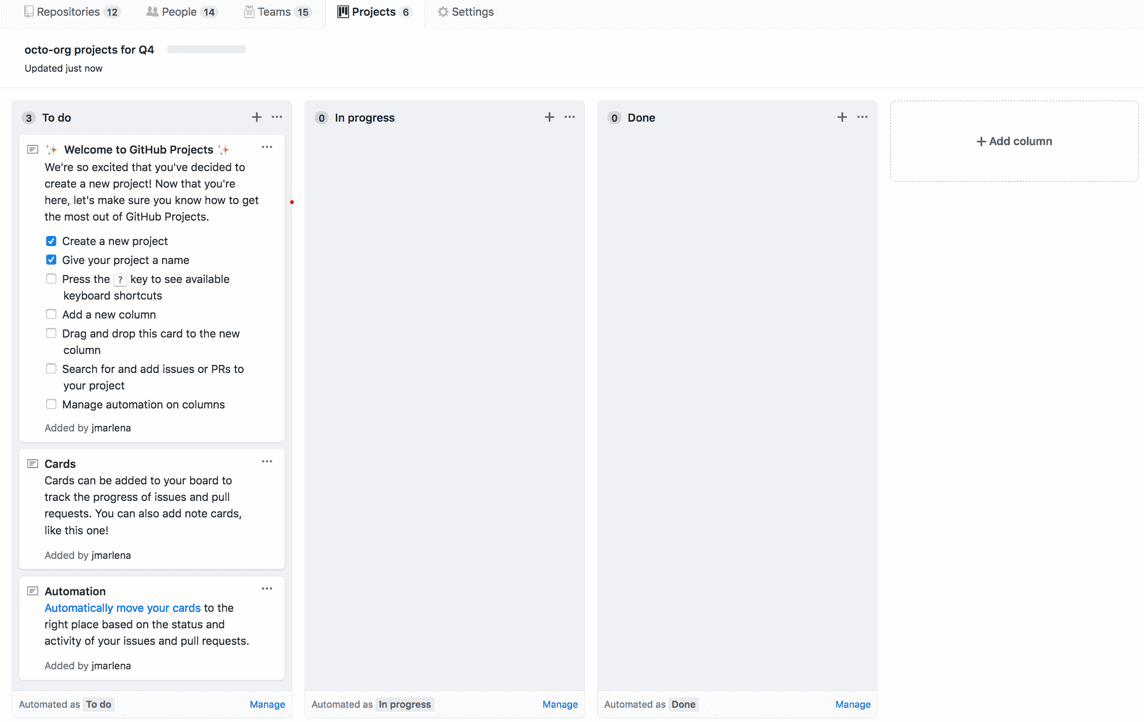Click the In progress automation label in footer
This screenshot has width=1144, height=722.
405,704
